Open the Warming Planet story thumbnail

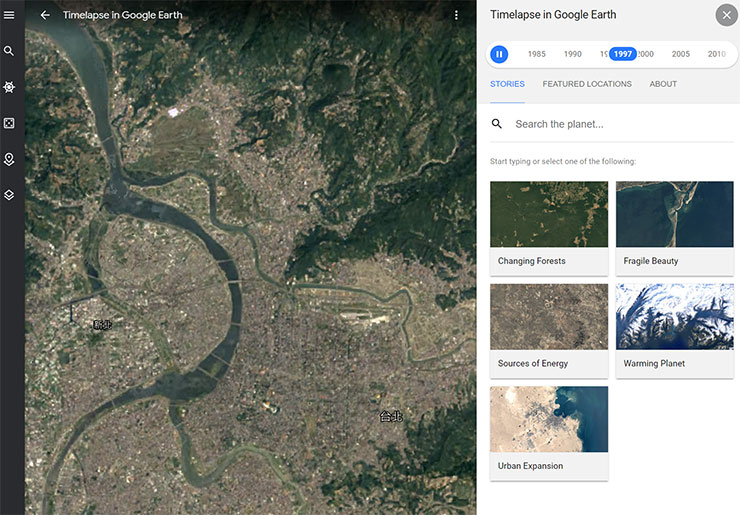(675, 317)
